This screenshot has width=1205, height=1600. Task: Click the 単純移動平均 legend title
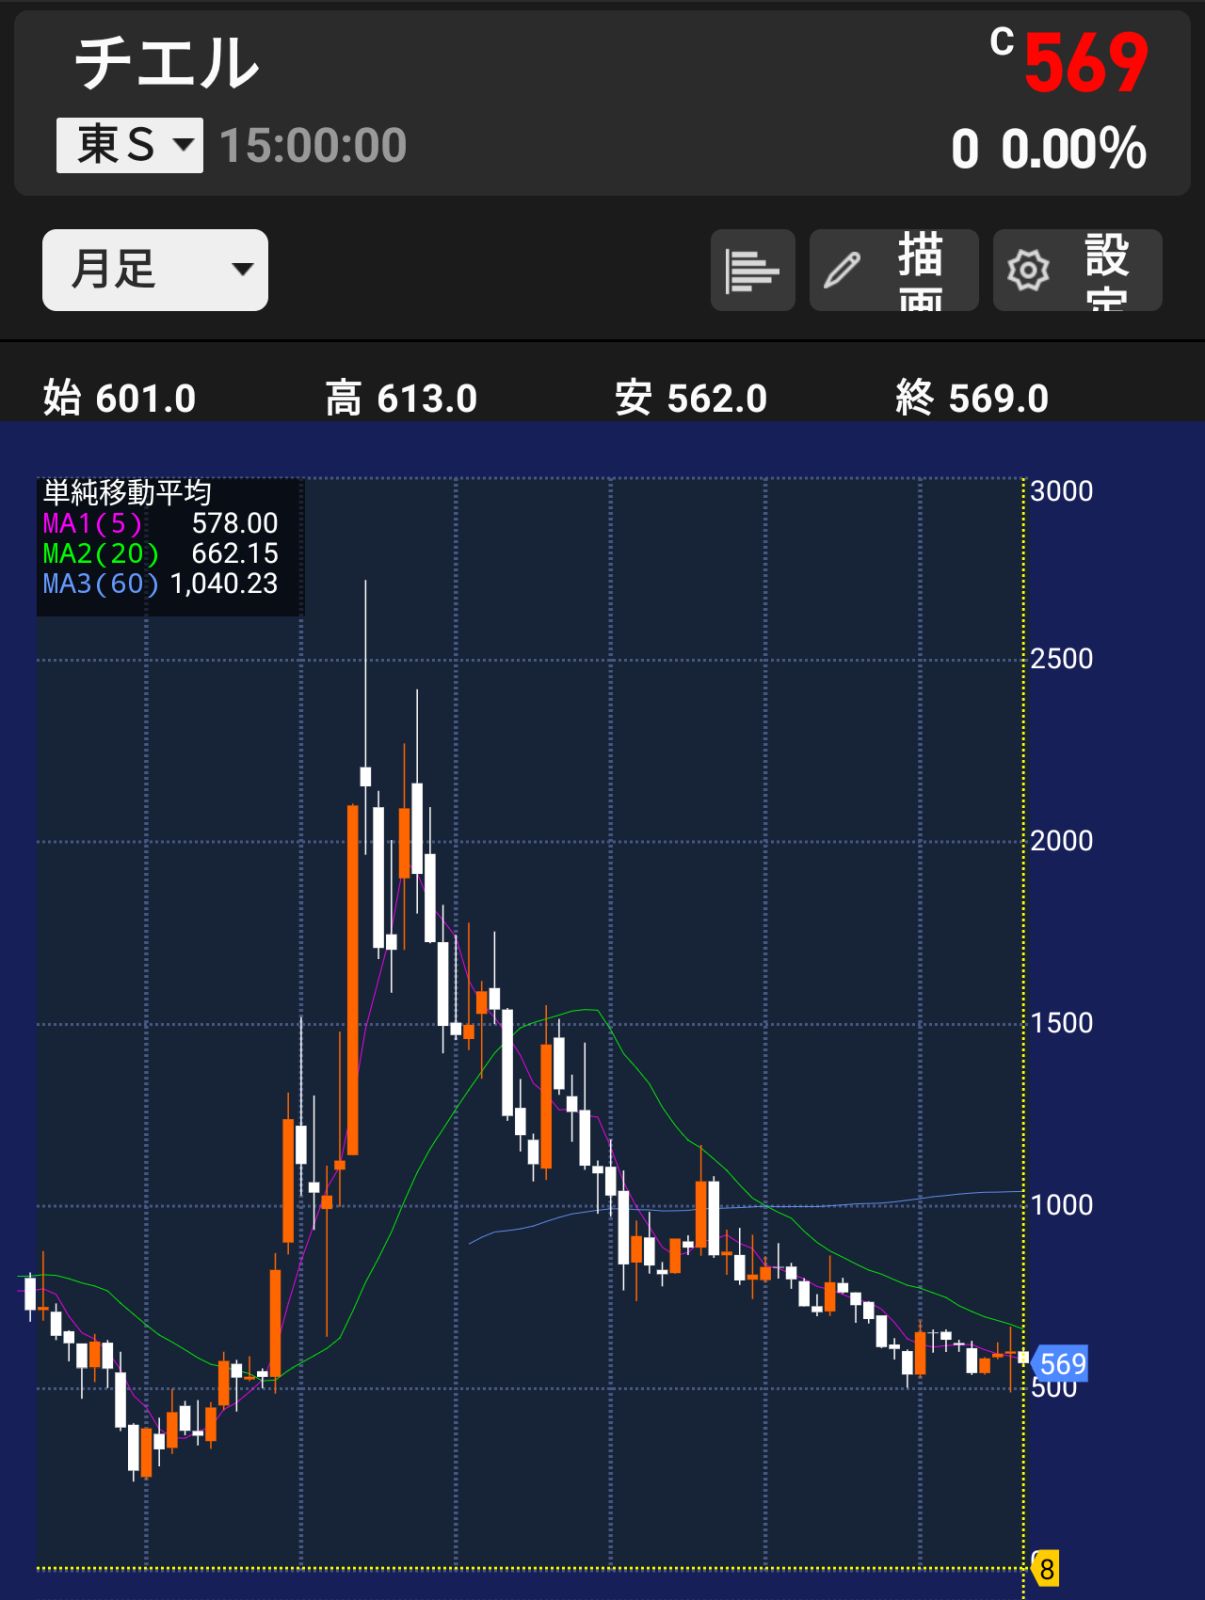[x=127, y=492]
